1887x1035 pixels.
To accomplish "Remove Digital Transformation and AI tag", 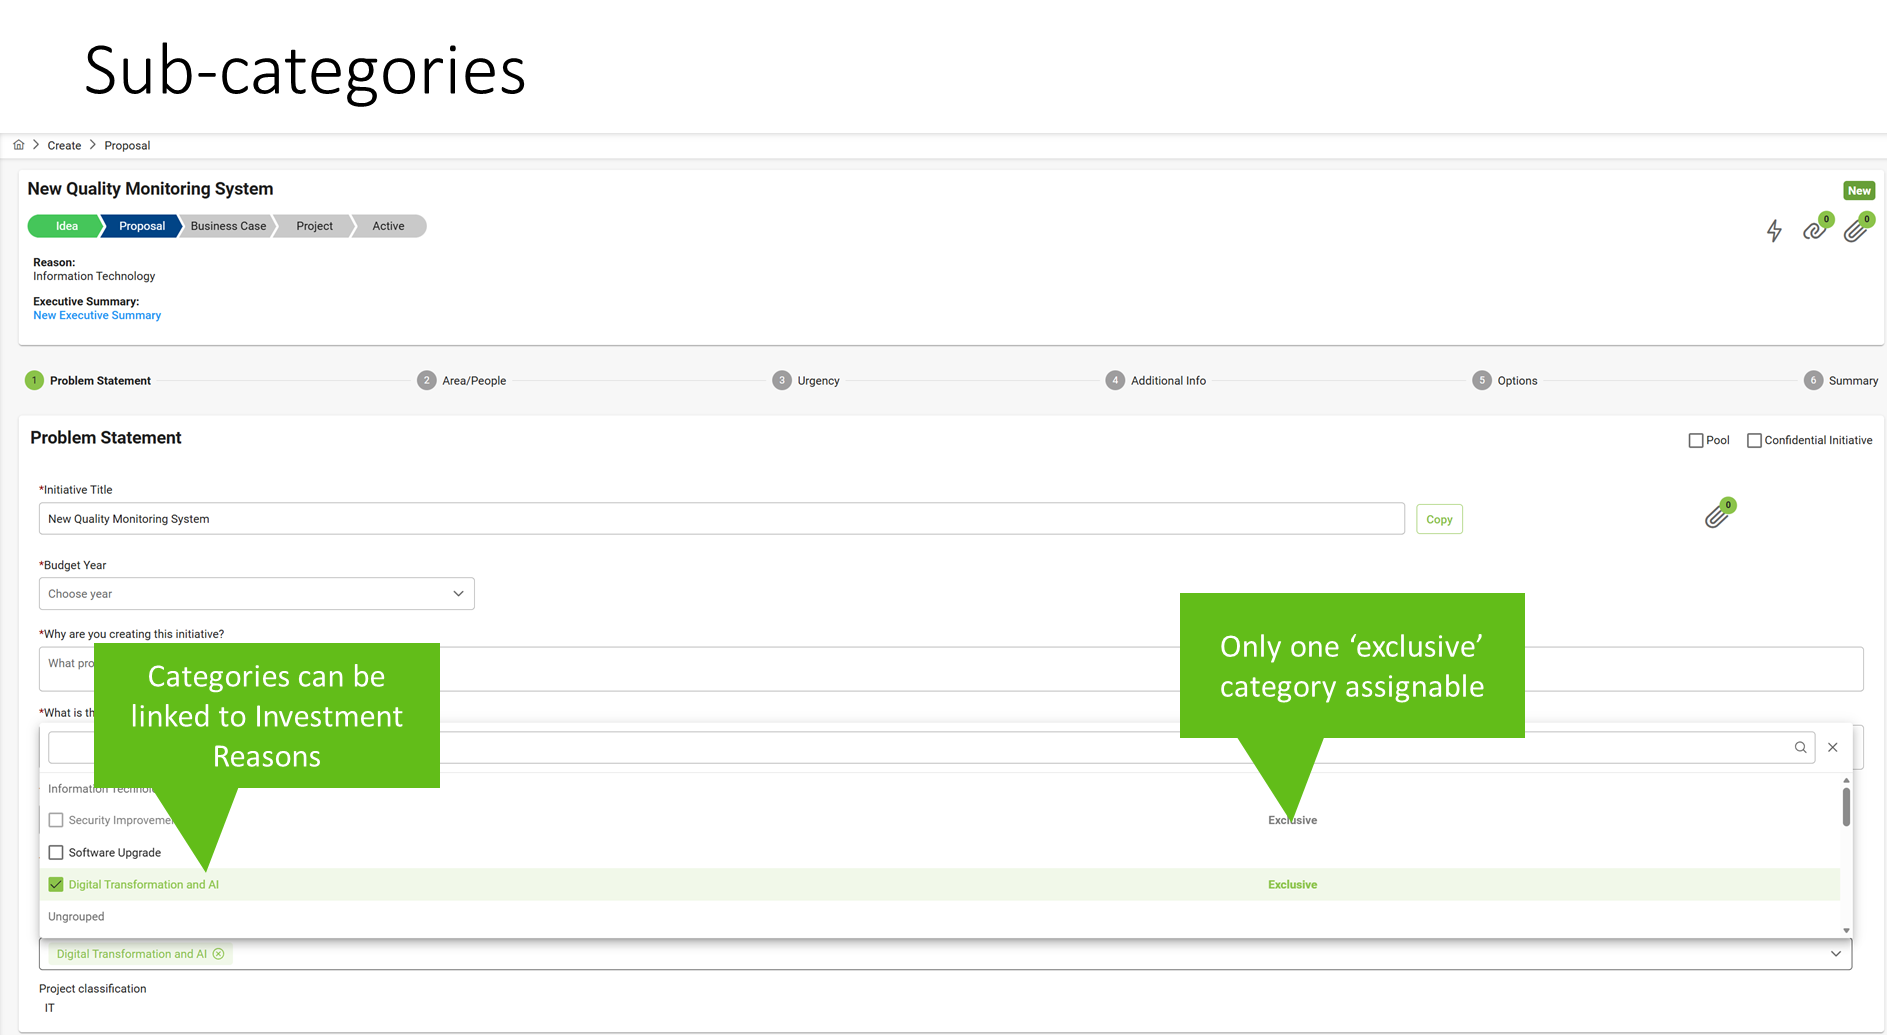I will coord(219,954).
